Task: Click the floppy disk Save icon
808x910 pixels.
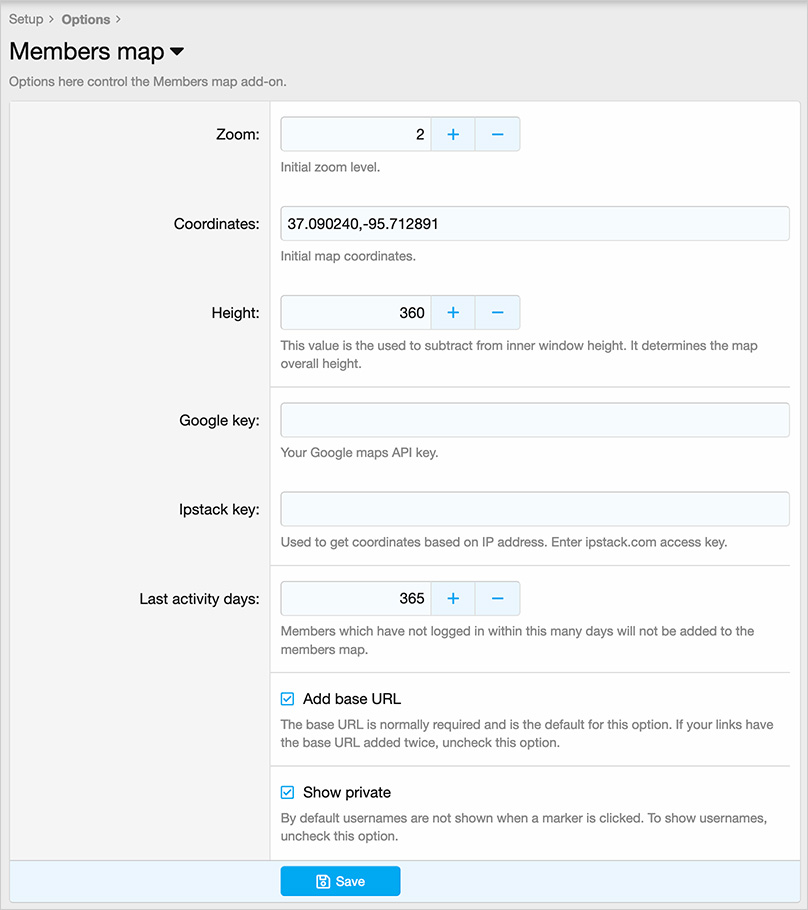Action: (323, 881)
